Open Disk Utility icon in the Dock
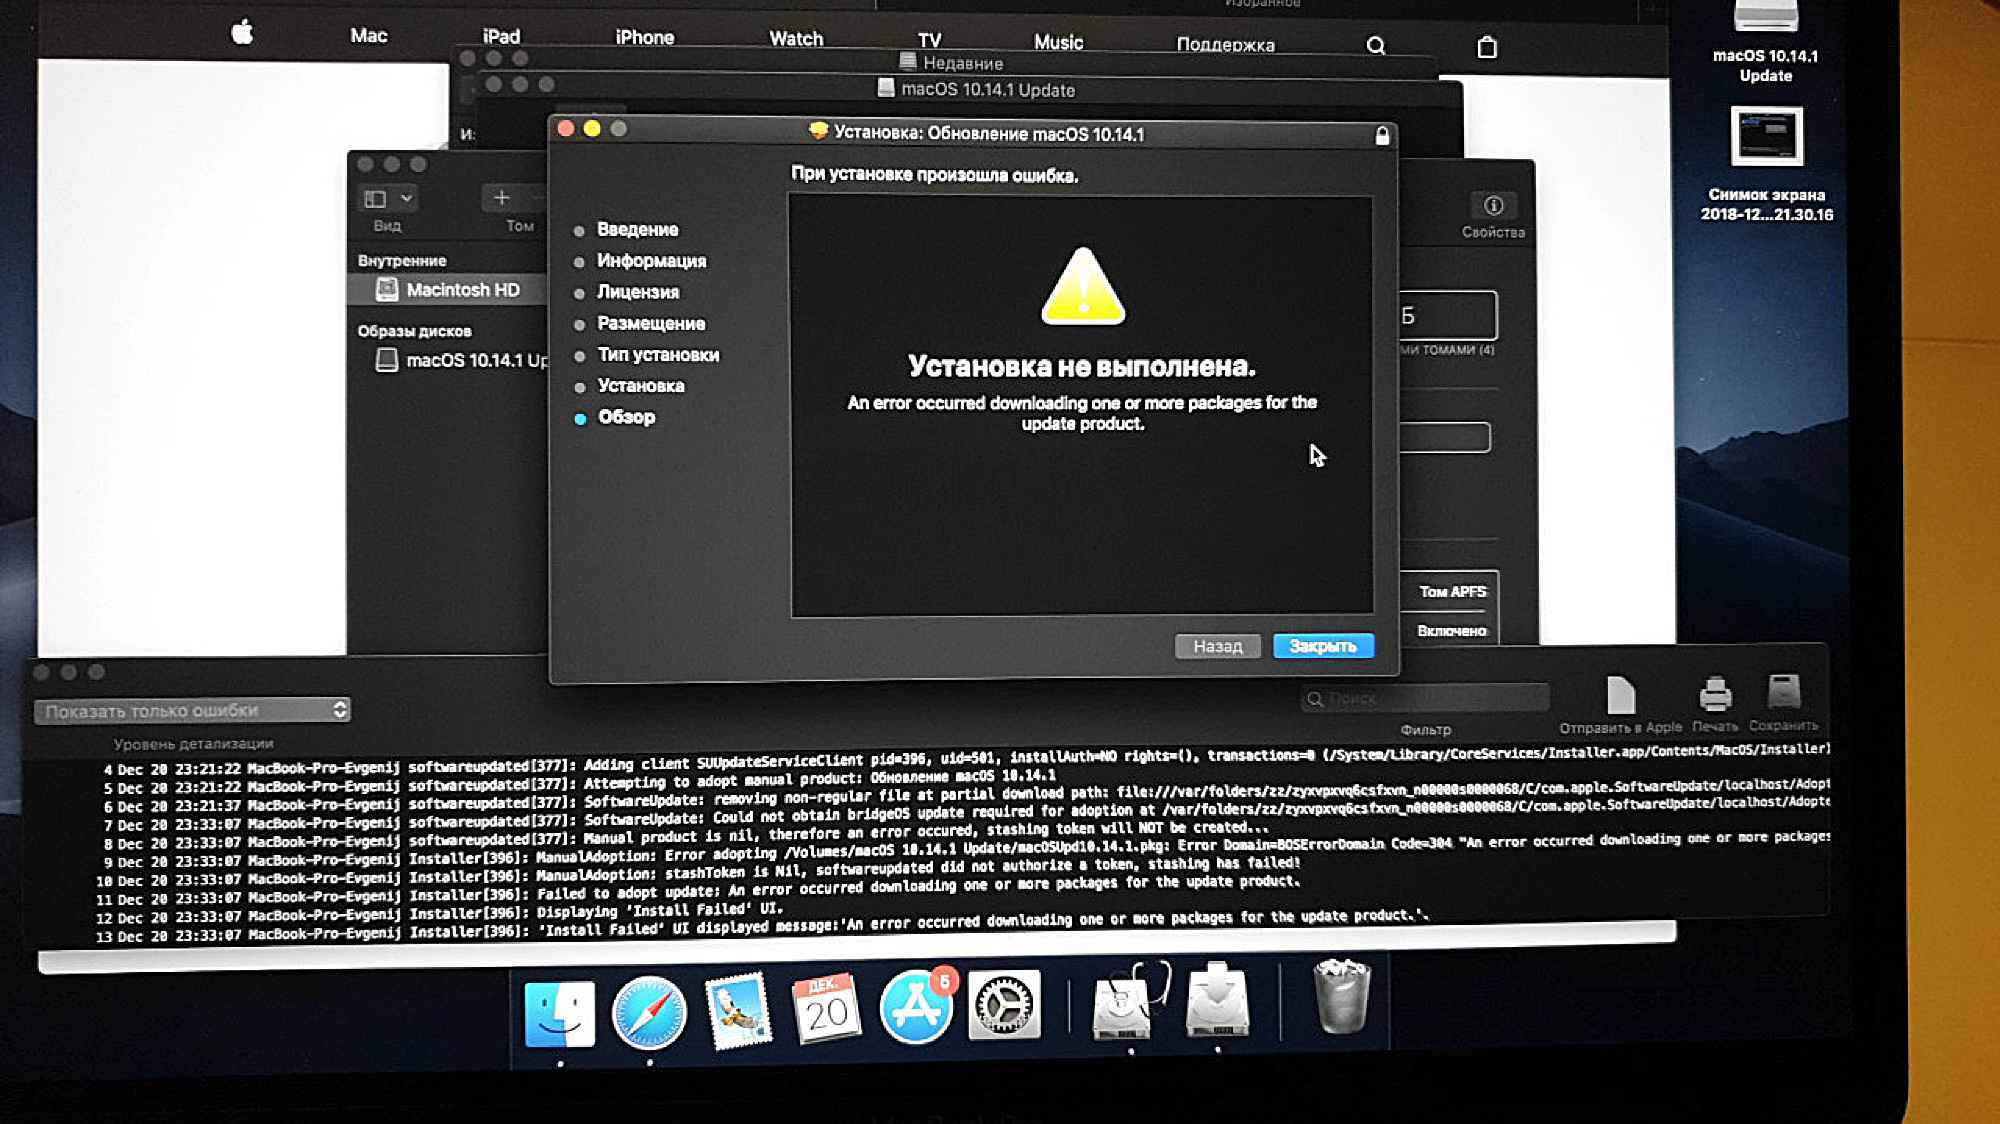 (1130, 1002)
